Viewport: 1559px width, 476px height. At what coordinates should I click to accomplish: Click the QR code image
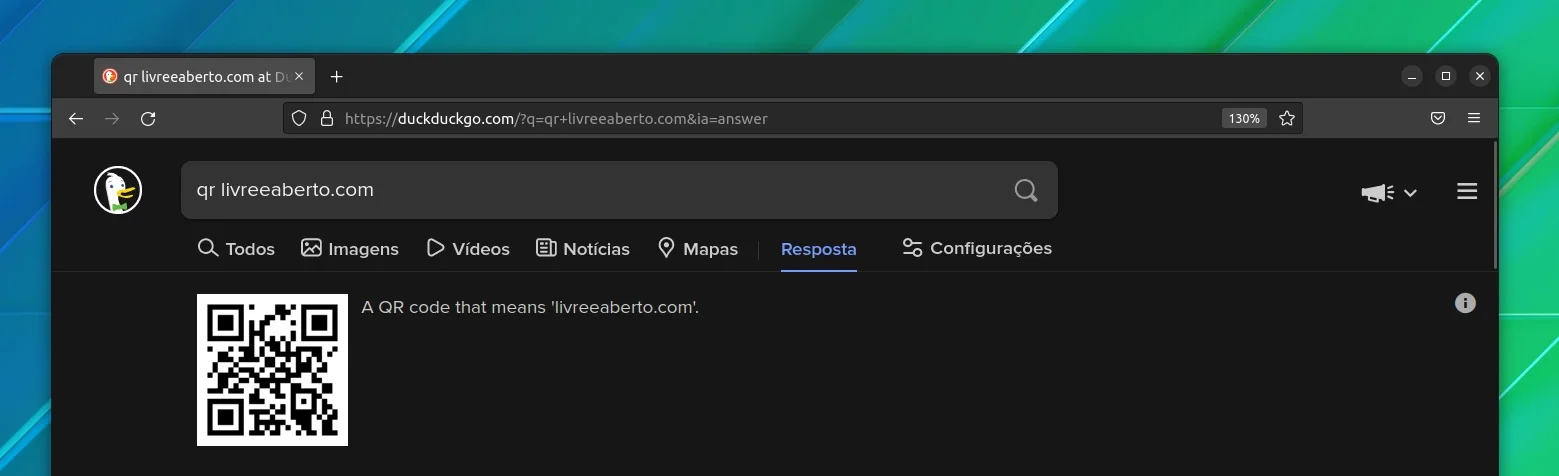pos(272,370)
